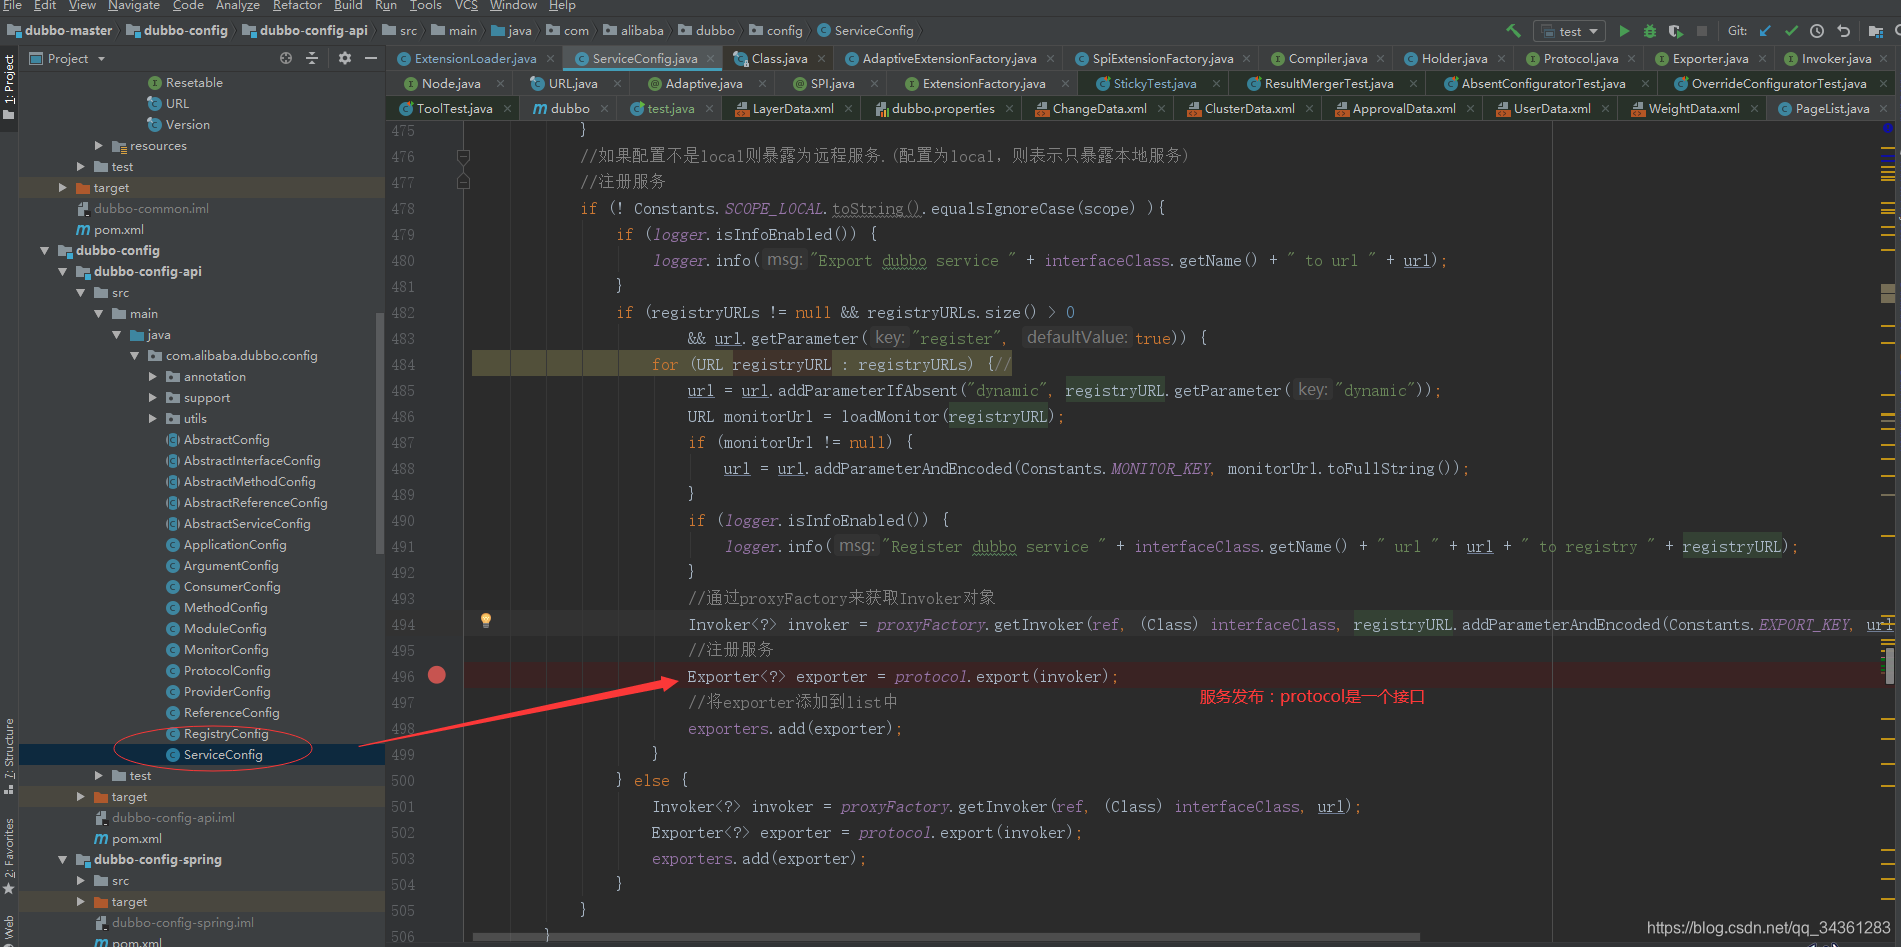Click the Project tree vertical scrollbar
The image size is (1901, 947).
(x=379, y=433)
